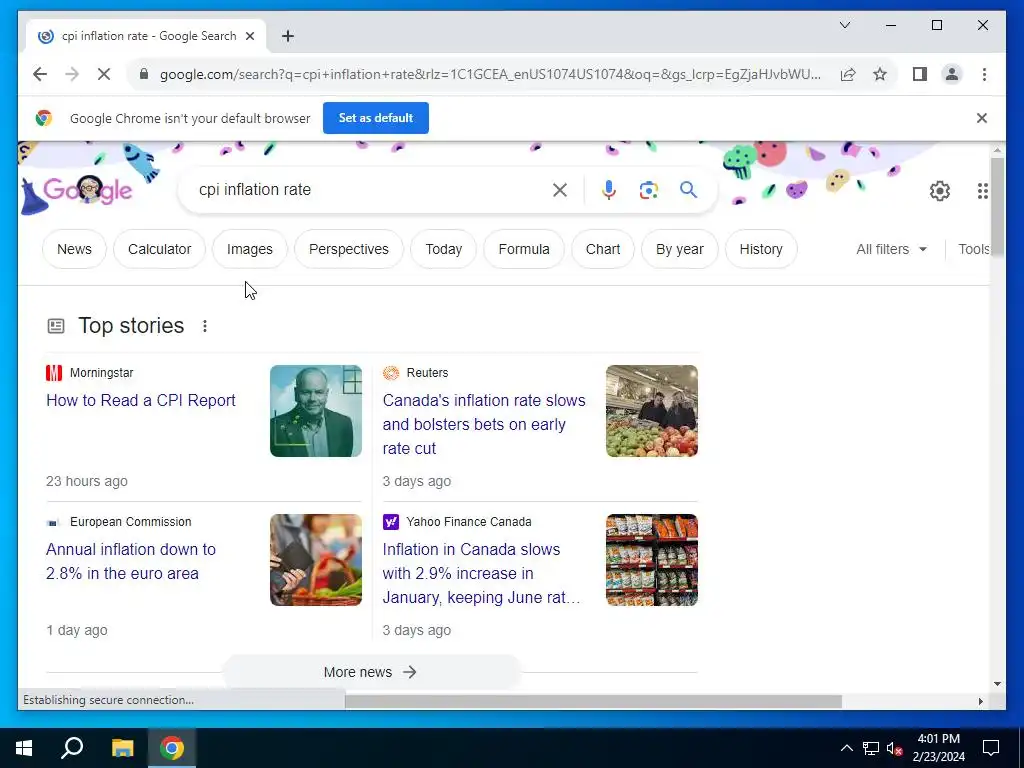This screenshot has width=1024, height=768.
Task: Click the European Commission article thumbnail
Action: [316, 560]
